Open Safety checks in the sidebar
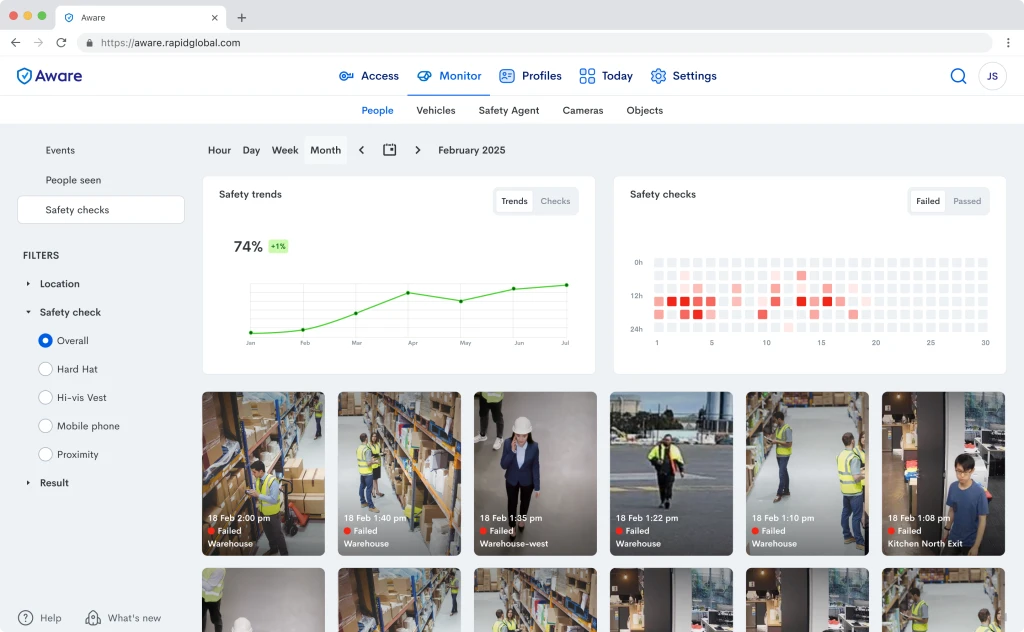Image resolution: width=1024 pixels, height=632 pixels. pos(101,210)
